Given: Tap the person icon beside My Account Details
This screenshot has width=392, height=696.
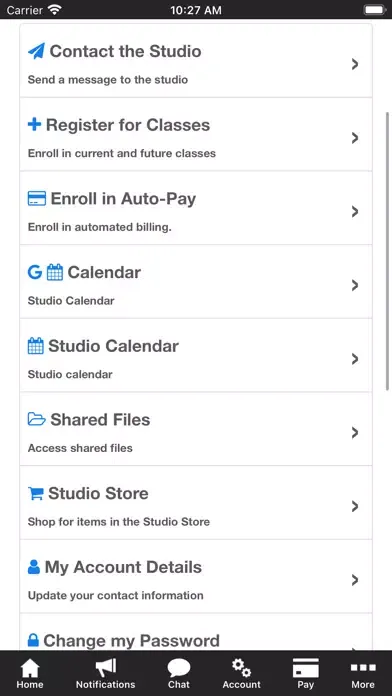Looking at the screenshot, I should pos(34,567).
